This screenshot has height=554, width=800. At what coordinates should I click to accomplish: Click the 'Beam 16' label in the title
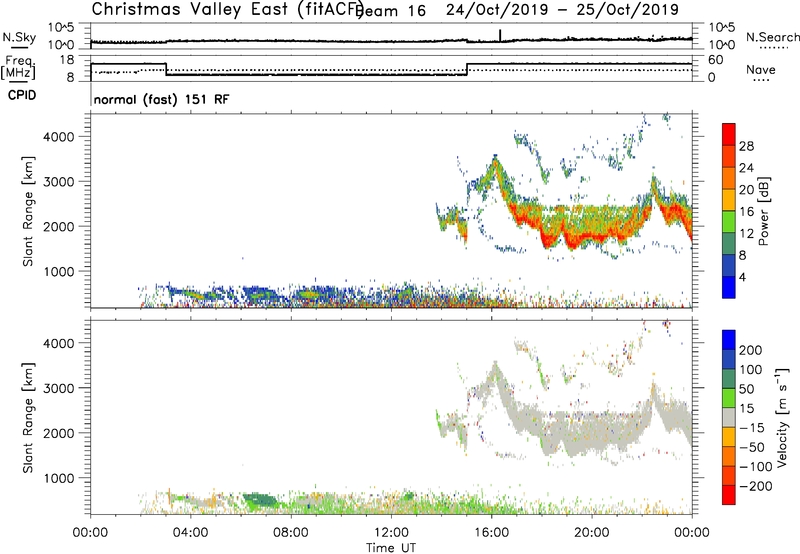391,10
